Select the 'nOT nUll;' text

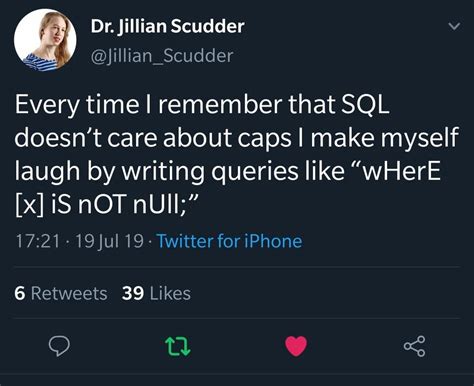pos(138,204)
